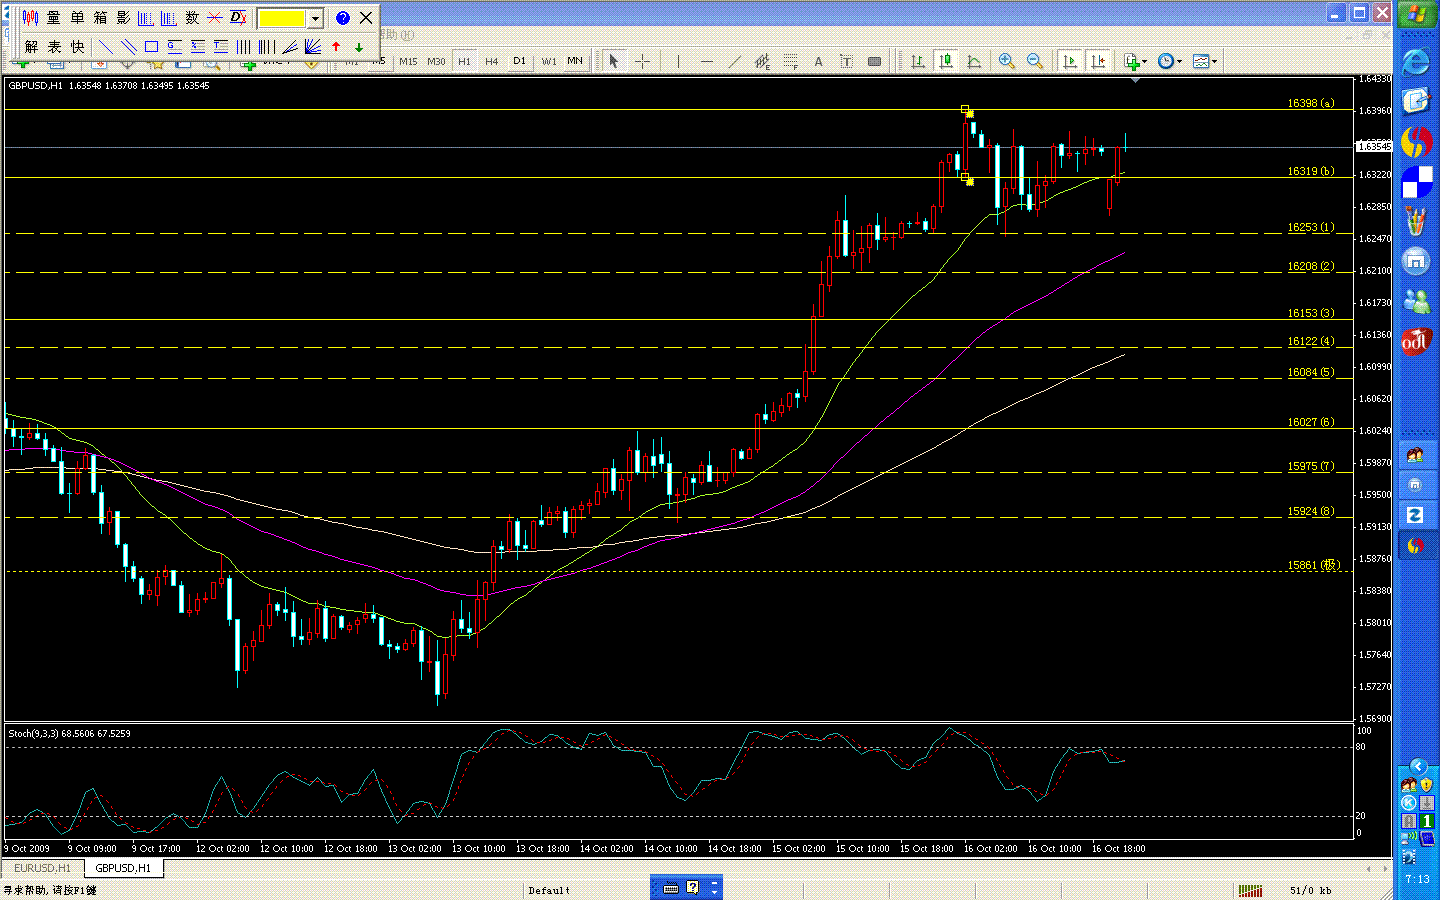Select the parallel diagonal lines tool

[x=128, y=46]
